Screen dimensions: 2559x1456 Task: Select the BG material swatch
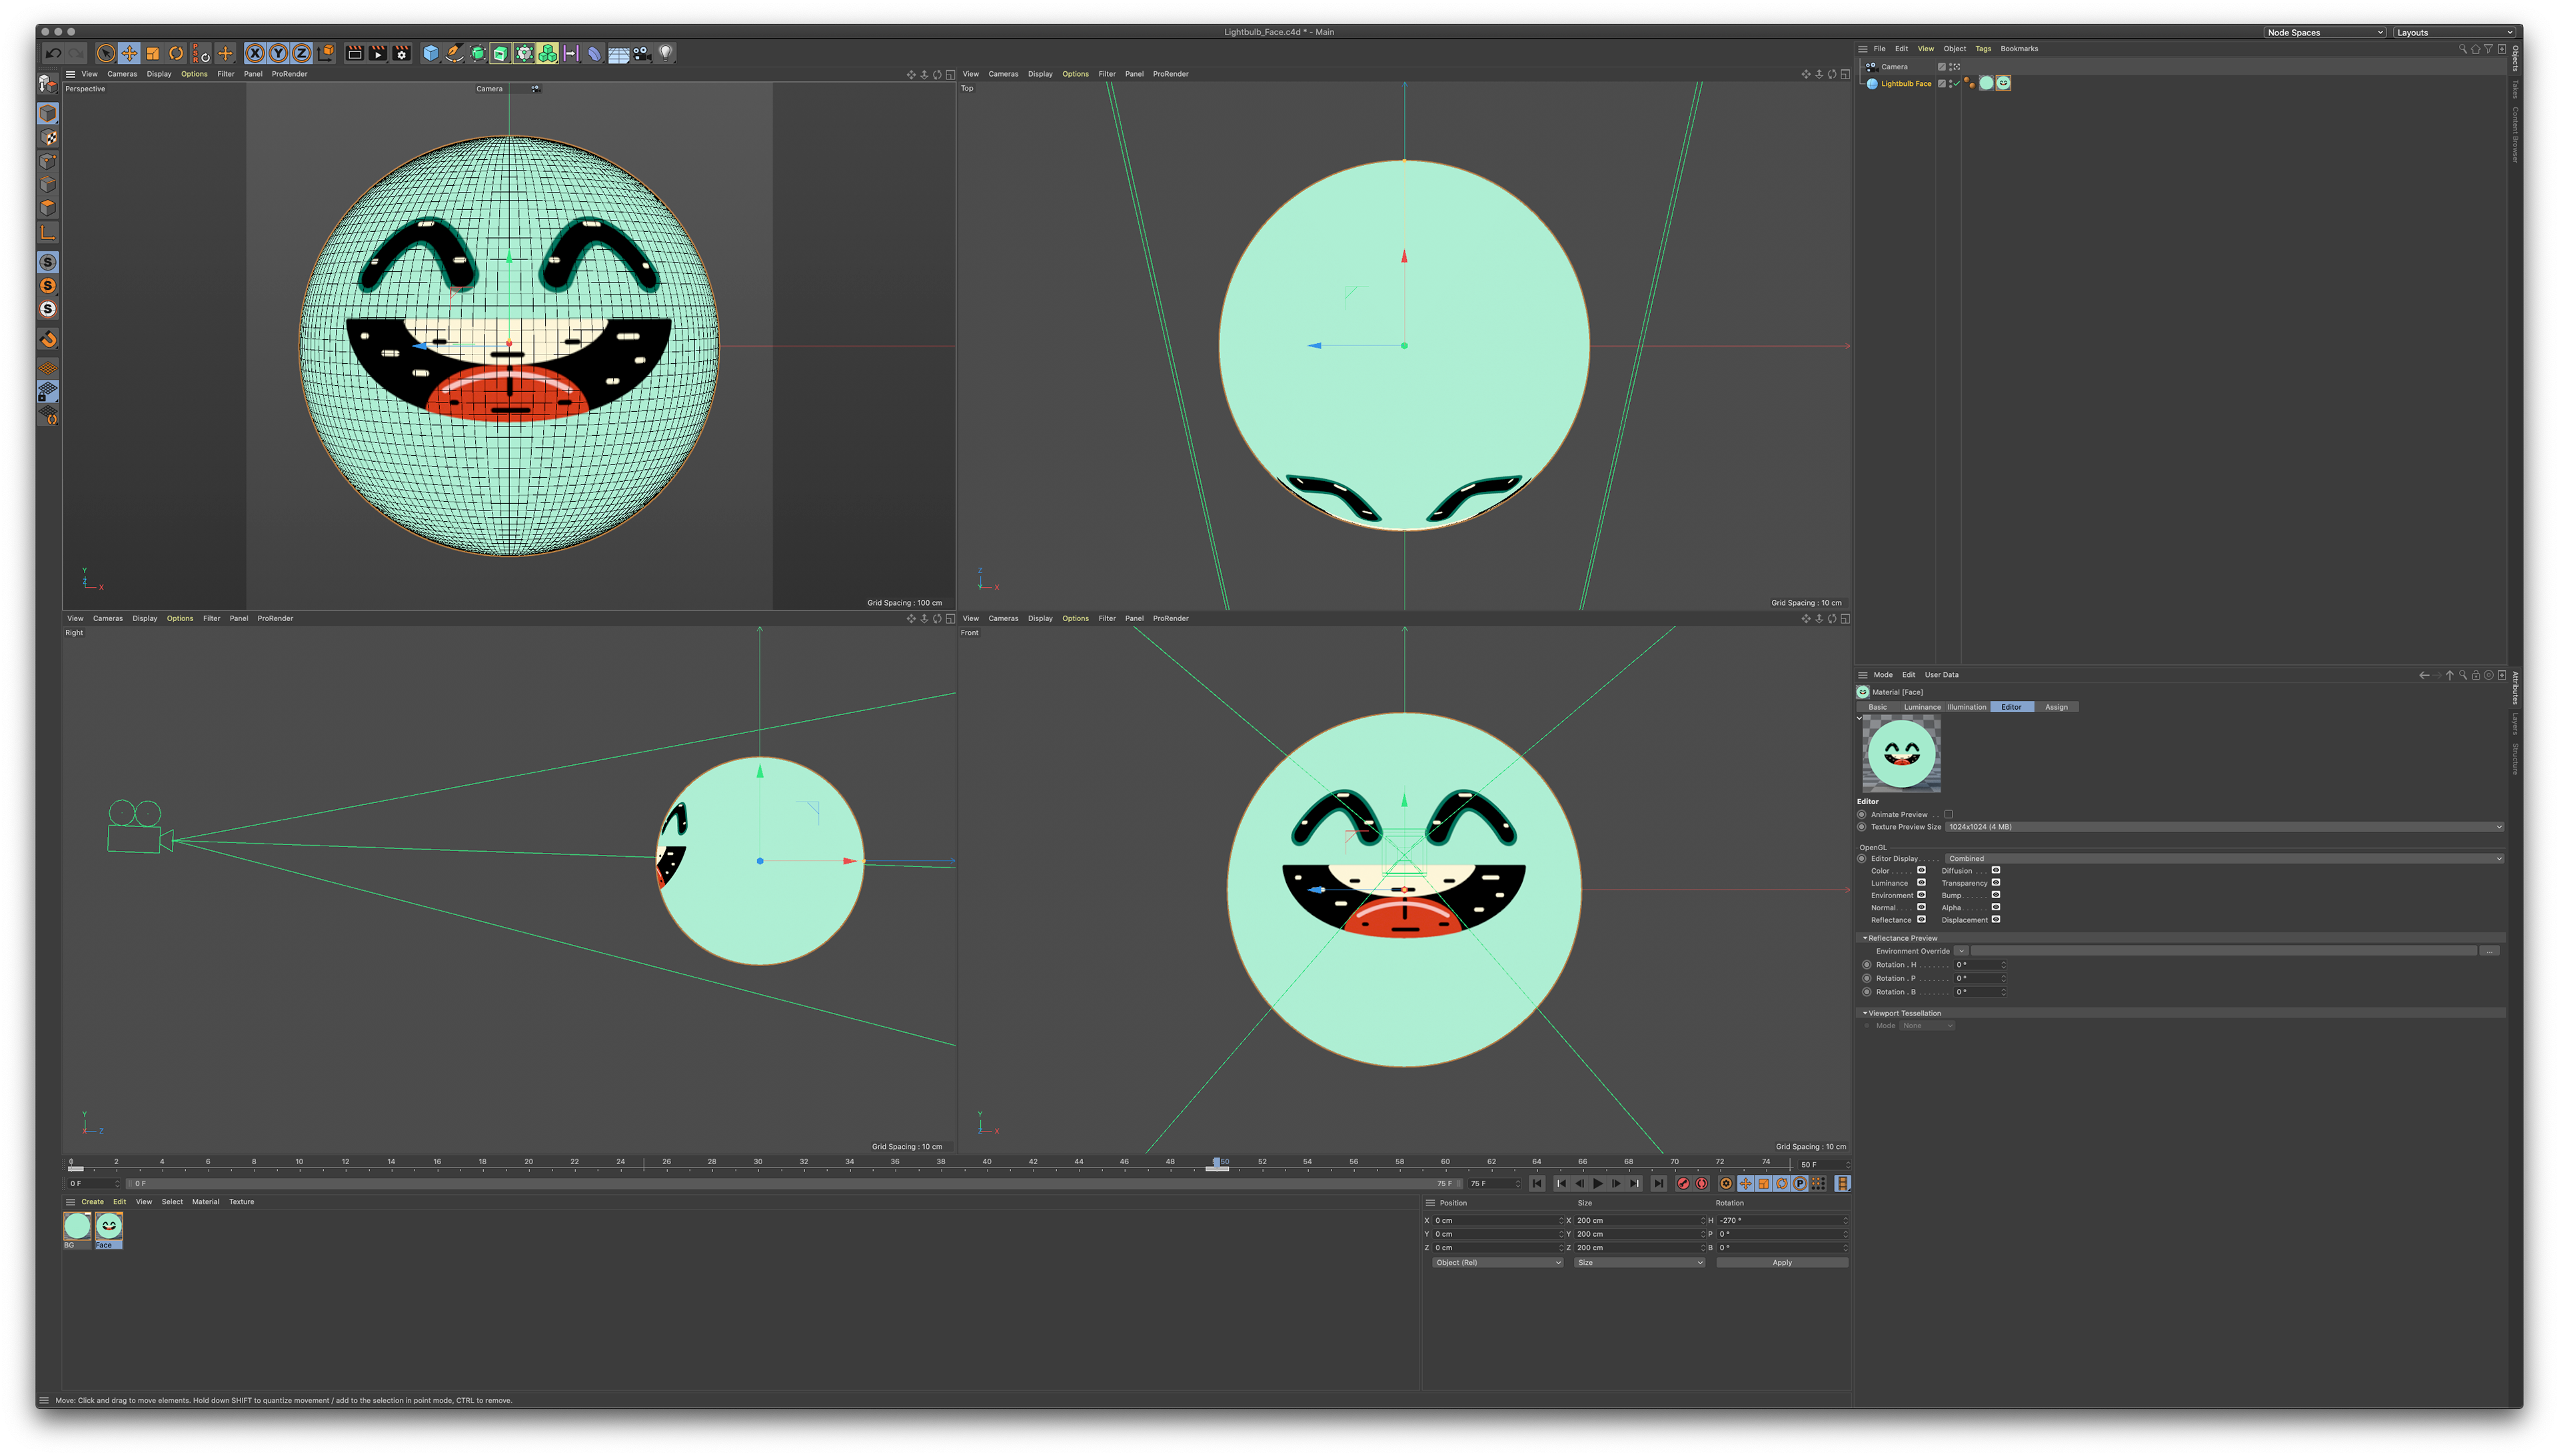click(77, 1226)
